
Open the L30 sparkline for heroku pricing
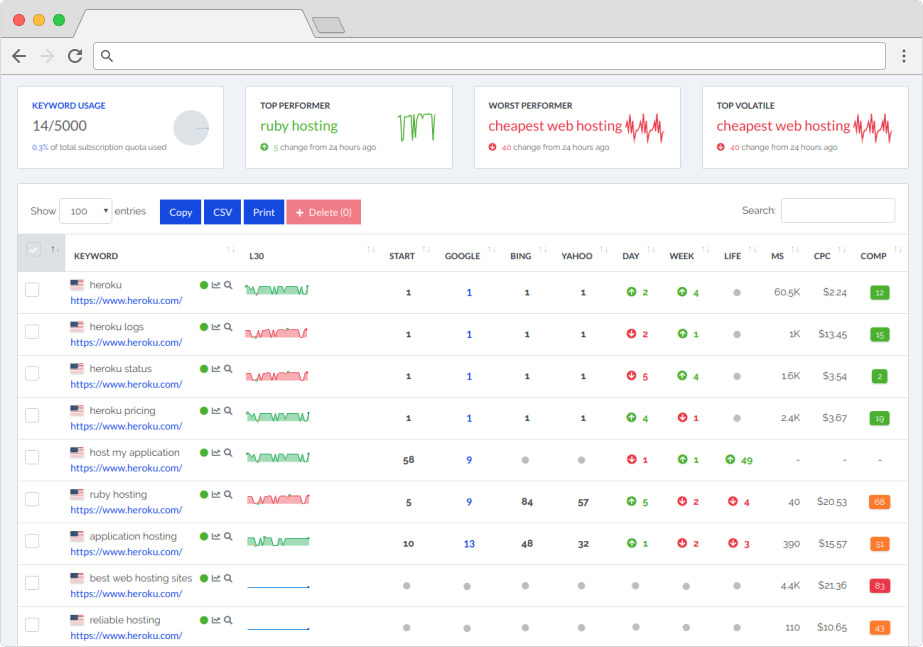pyautogui.click(x=277, y=417)
